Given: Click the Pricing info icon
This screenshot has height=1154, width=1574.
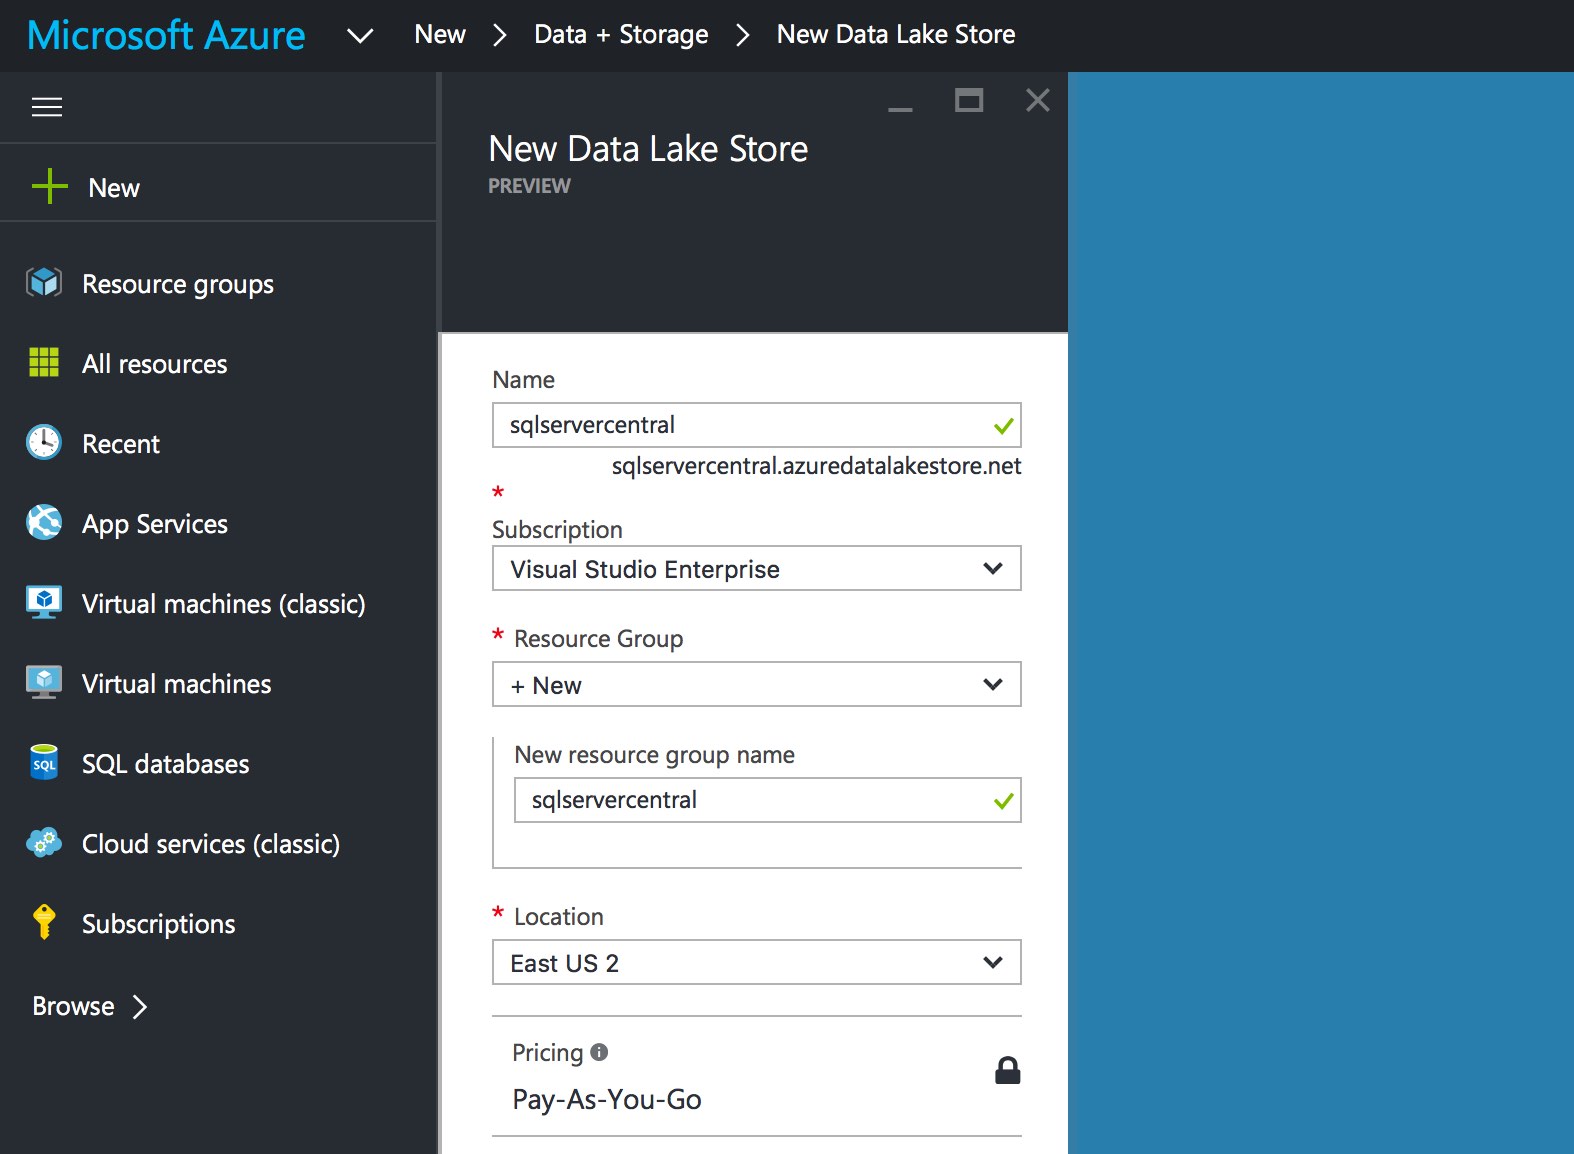Looking at the screenshot, I should [x=599, y=1052].
